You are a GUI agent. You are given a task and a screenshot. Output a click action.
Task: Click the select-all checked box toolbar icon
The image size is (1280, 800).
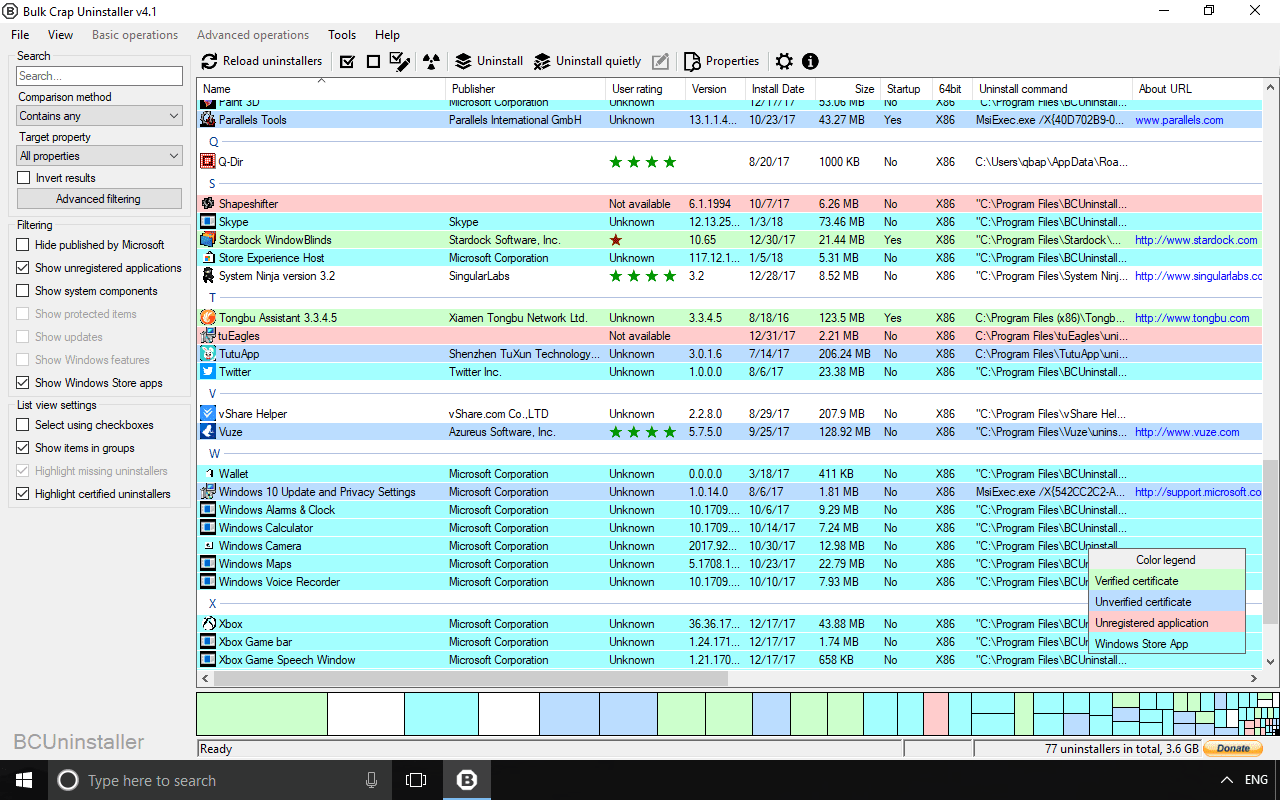347,61
